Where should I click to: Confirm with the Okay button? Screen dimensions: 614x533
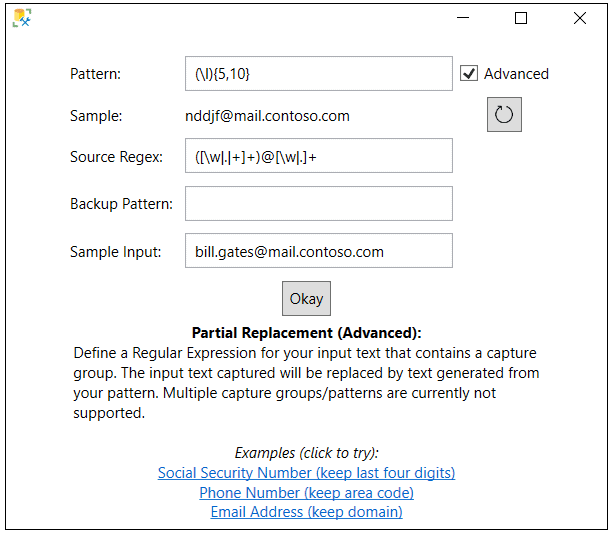click(306, 298)
